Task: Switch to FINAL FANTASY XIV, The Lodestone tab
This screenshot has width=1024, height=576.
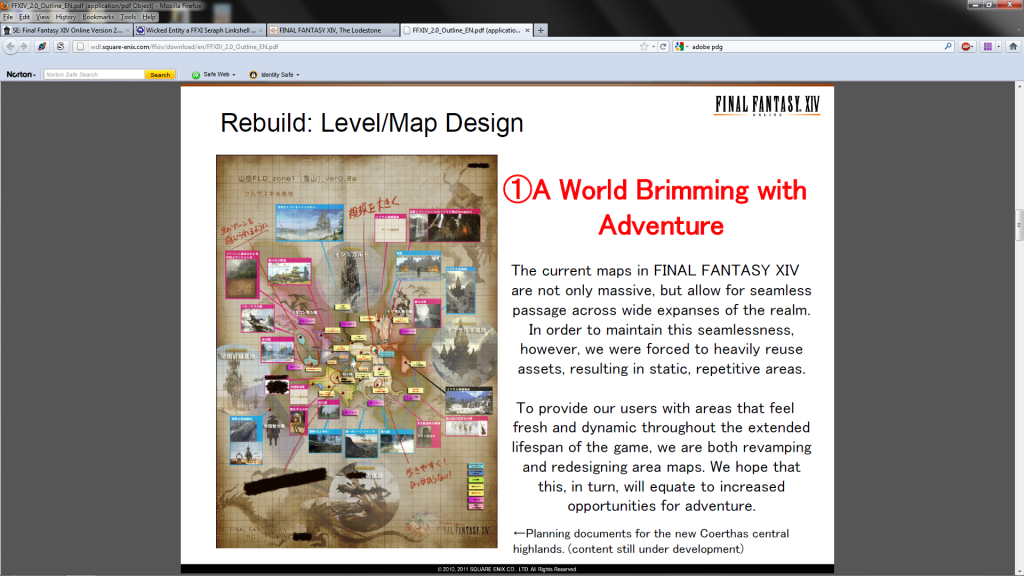Action: pos(336,30)
